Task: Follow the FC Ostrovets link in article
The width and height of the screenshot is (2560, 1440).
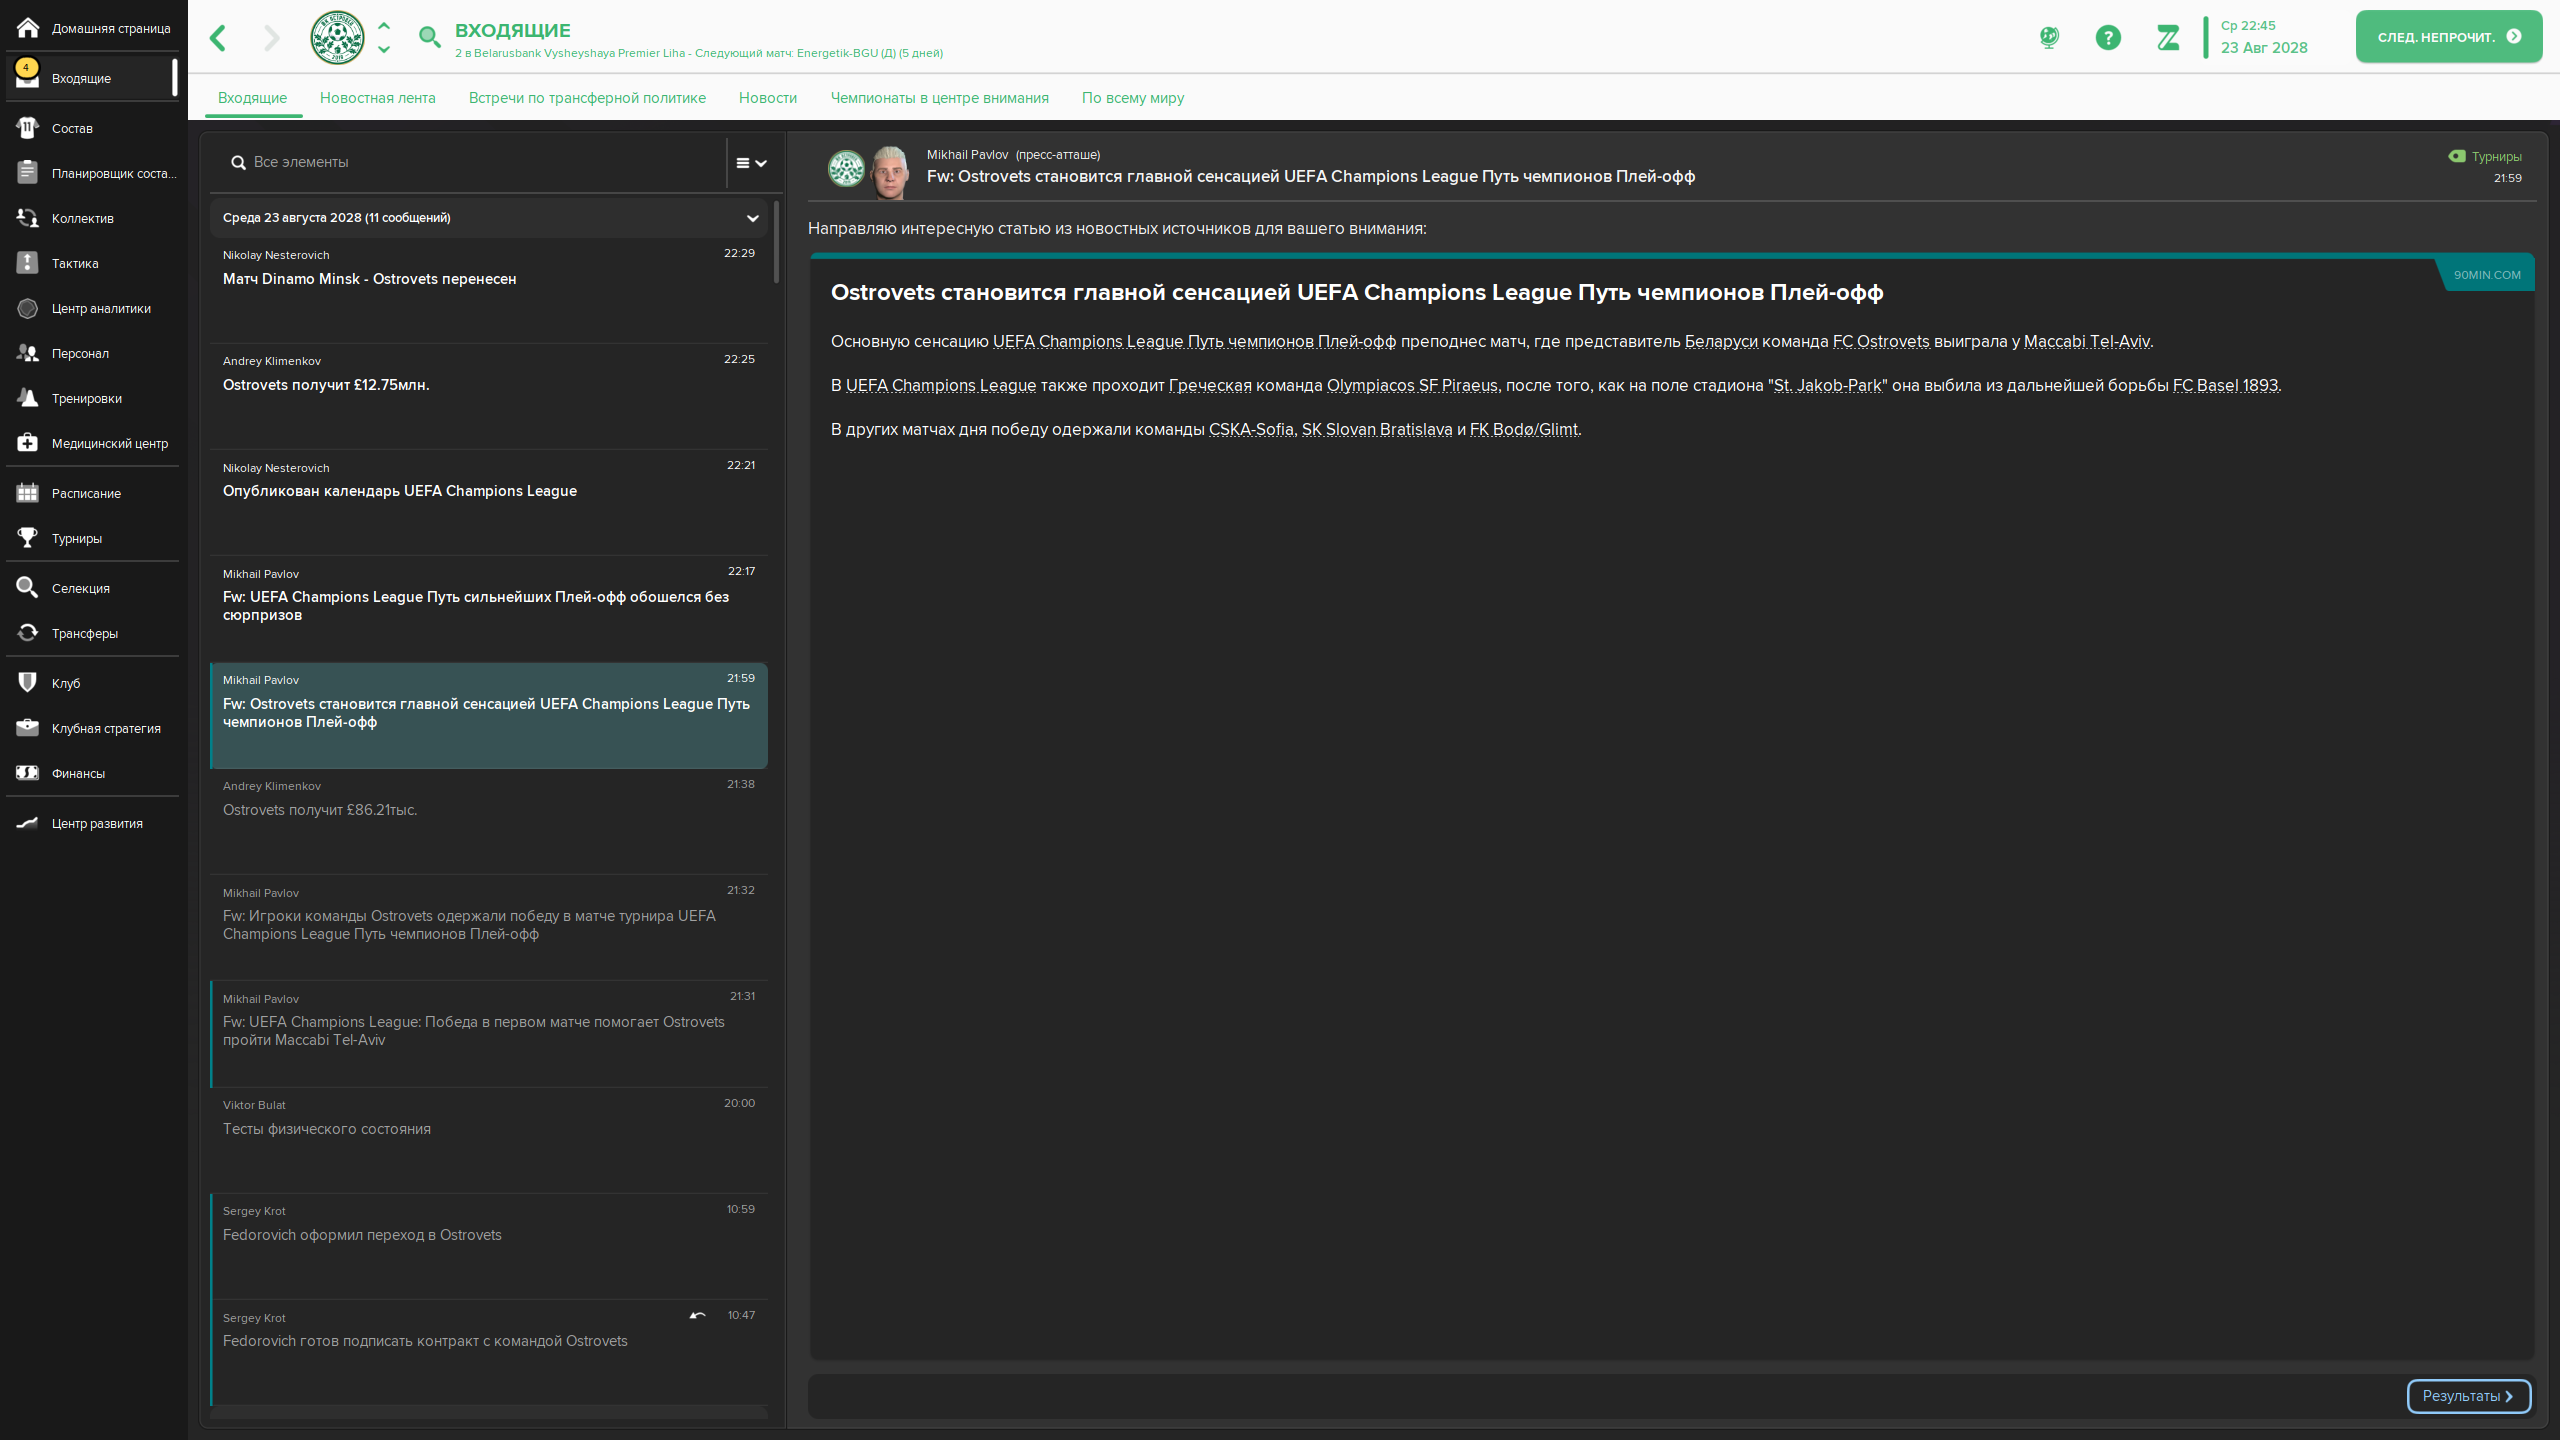Action: point(1881,342)
